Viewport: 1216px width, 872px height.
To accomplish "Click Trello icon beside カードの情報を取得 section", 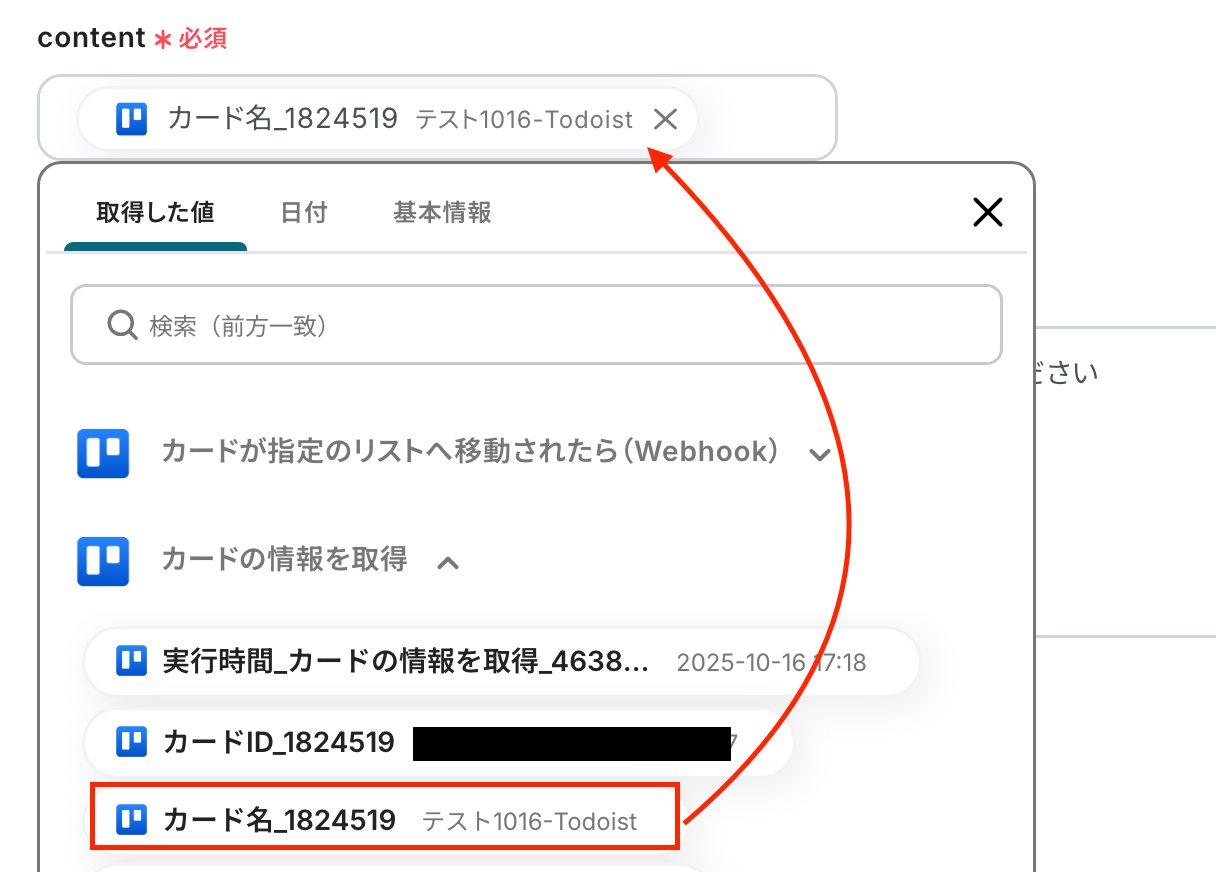I will pos(103,561).
